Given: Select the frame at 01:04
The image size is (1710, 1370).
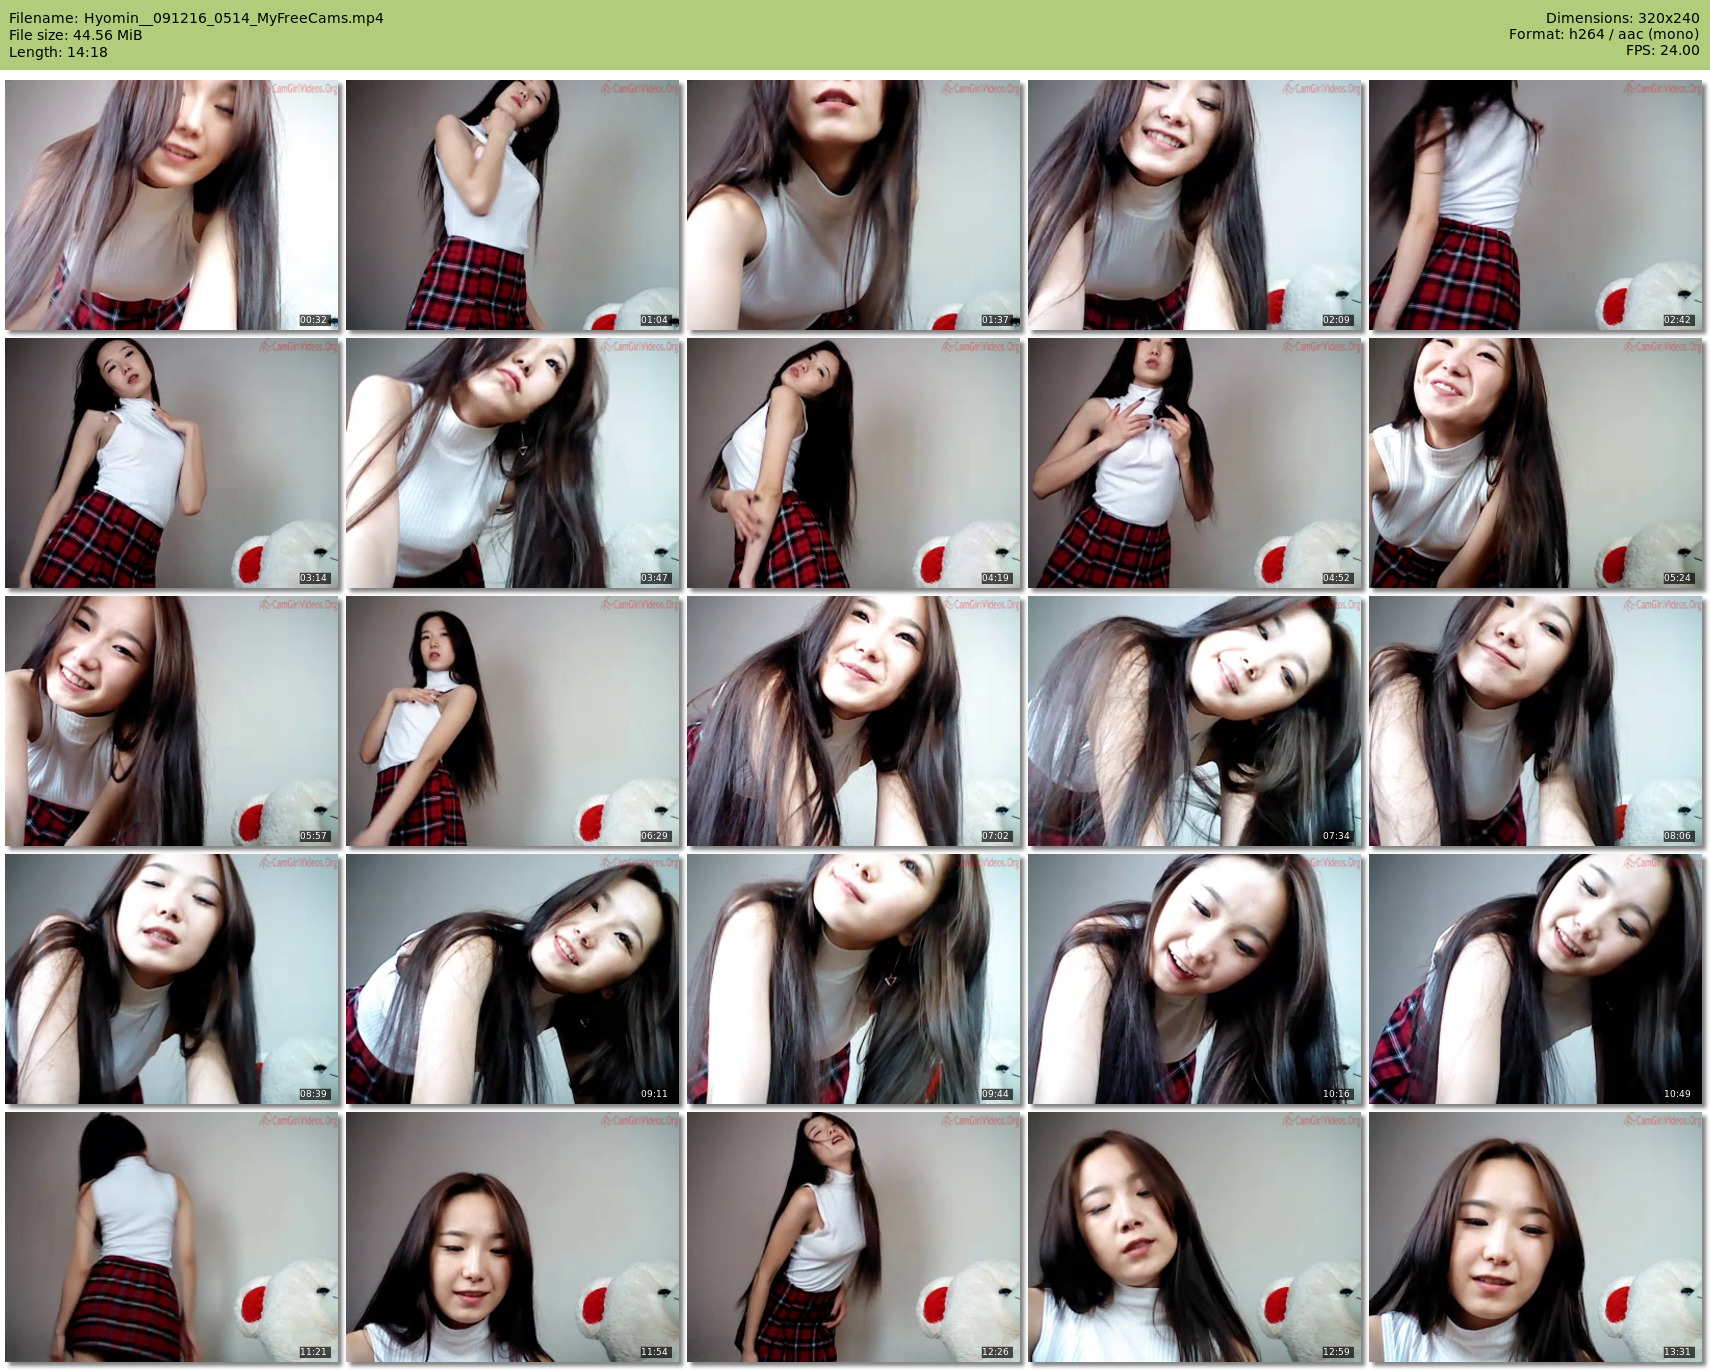Looking at the screenshot, I should (x=513, y=205).
